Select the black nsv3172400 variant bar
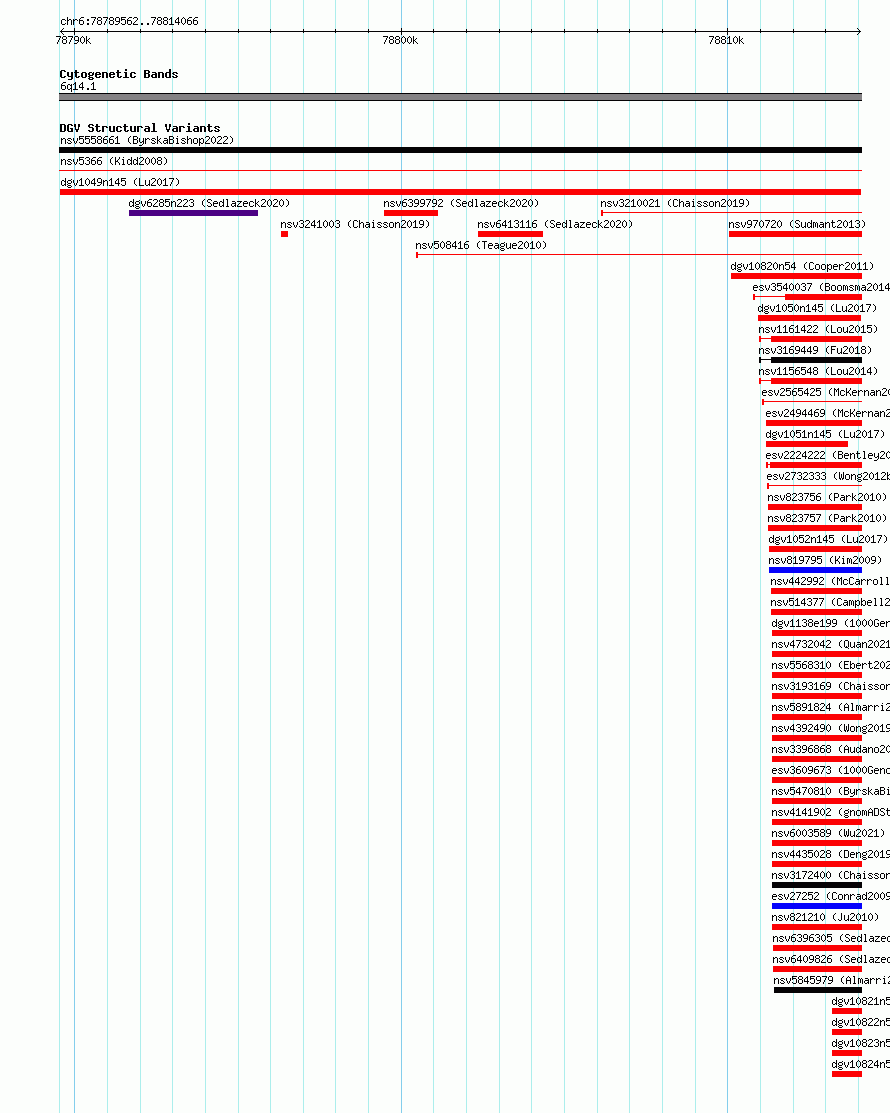890x1113 pixels. tap(816, 885)
